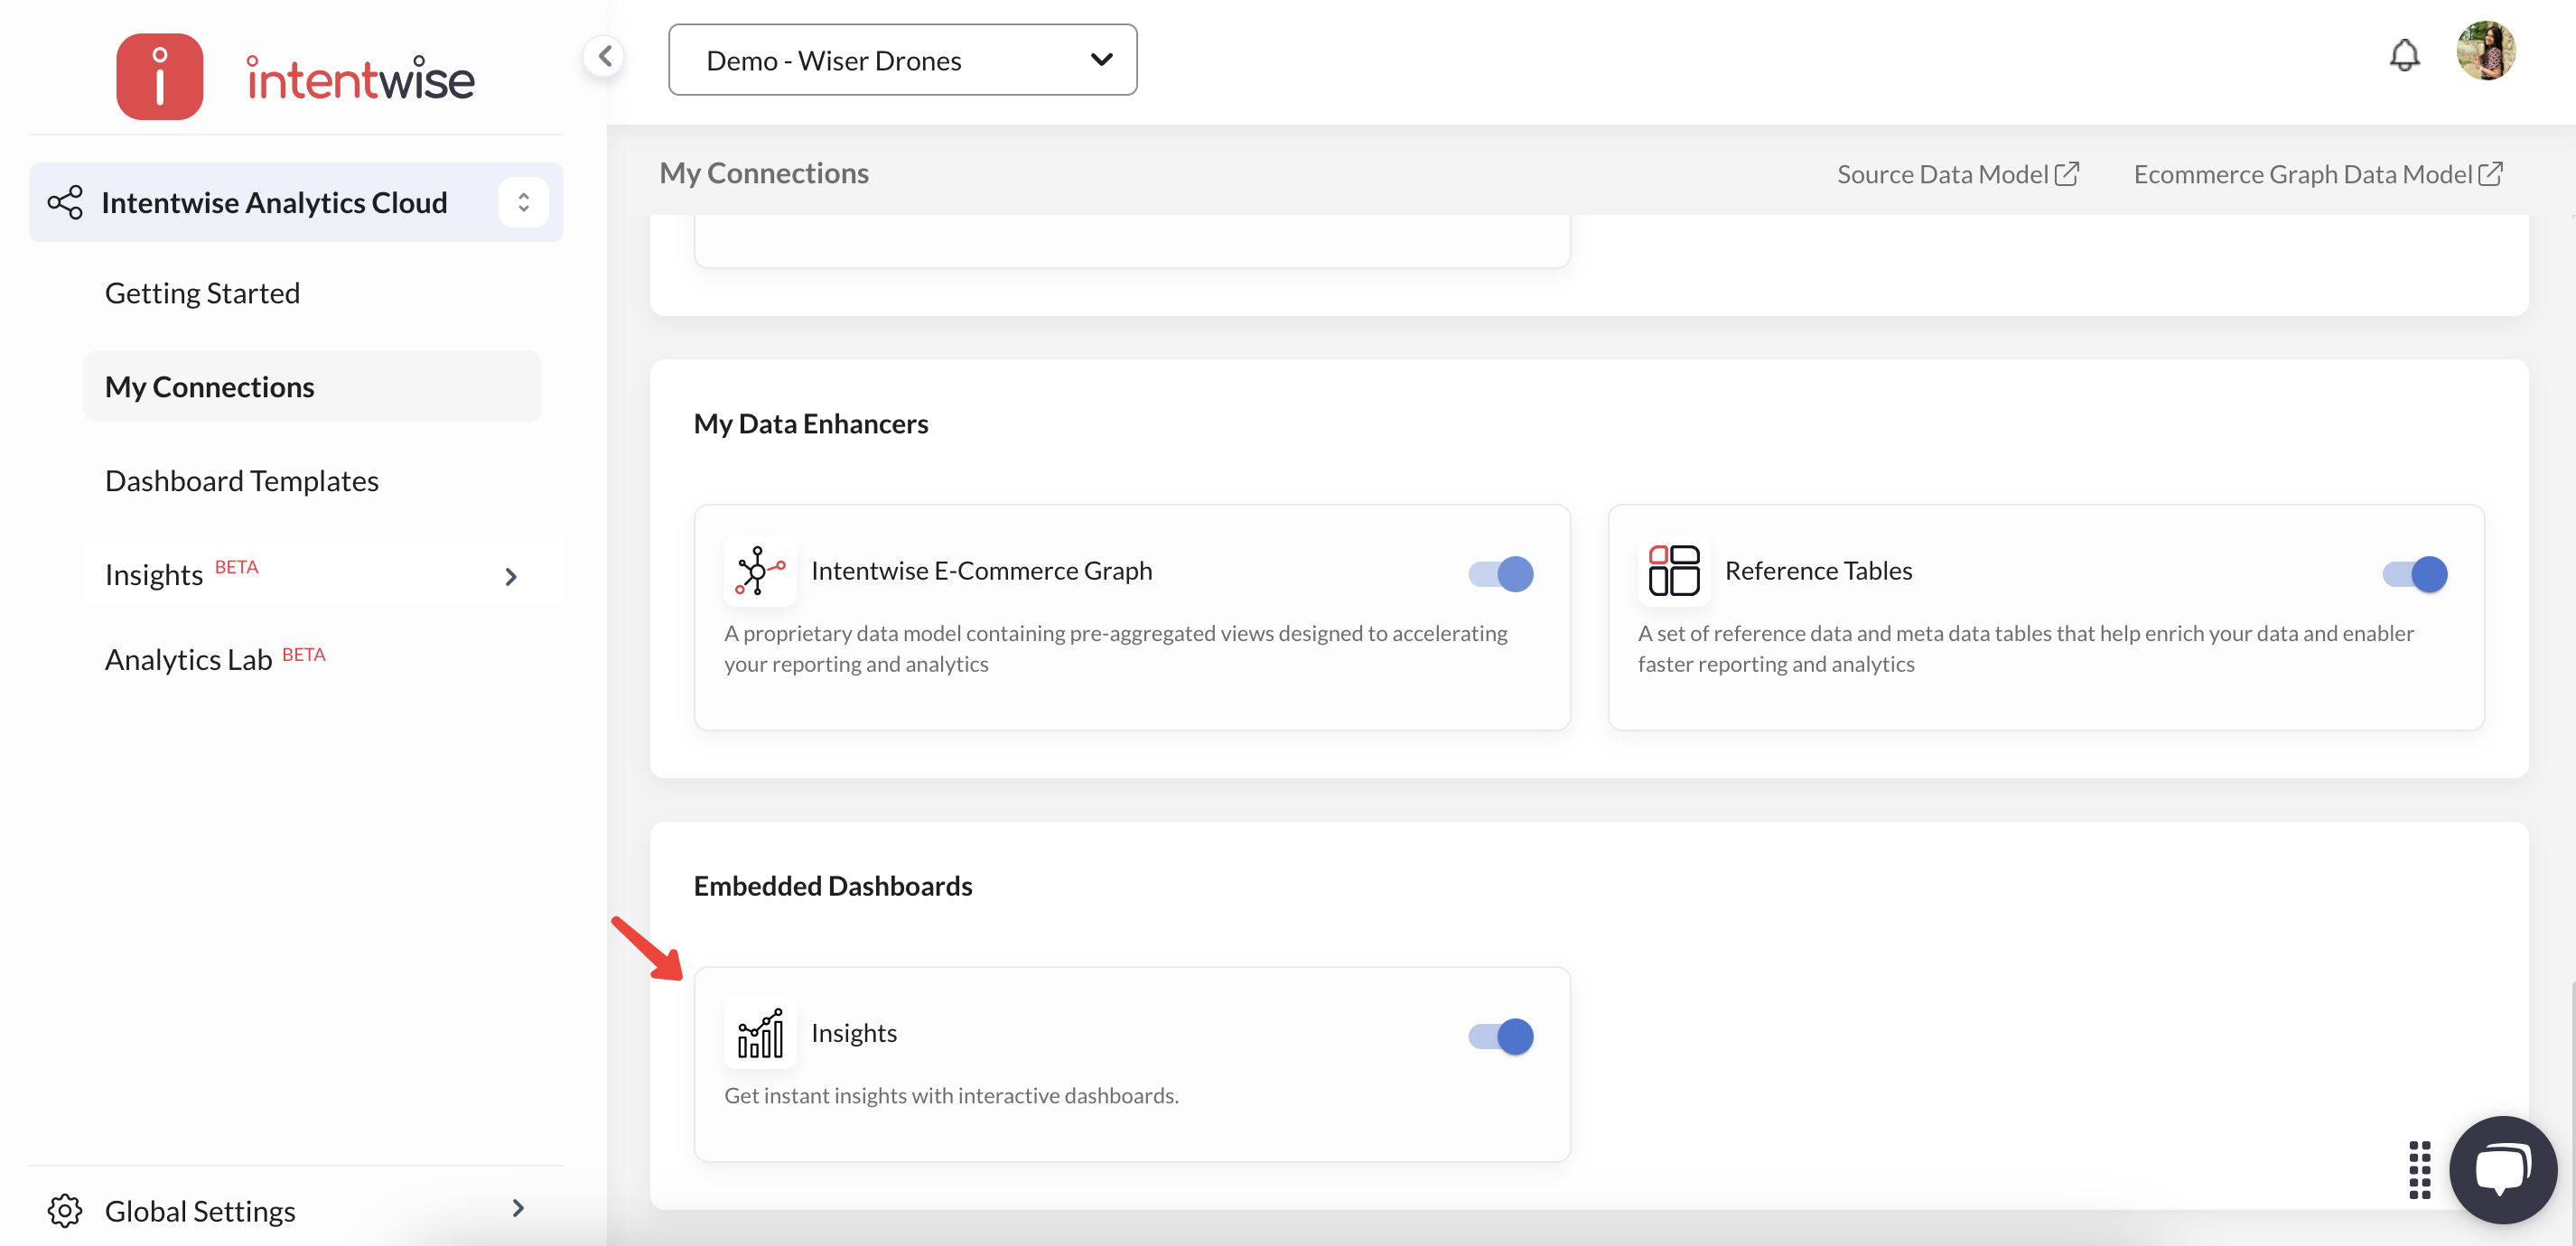Click the BETA badge next to Analytics Lab

304,654
